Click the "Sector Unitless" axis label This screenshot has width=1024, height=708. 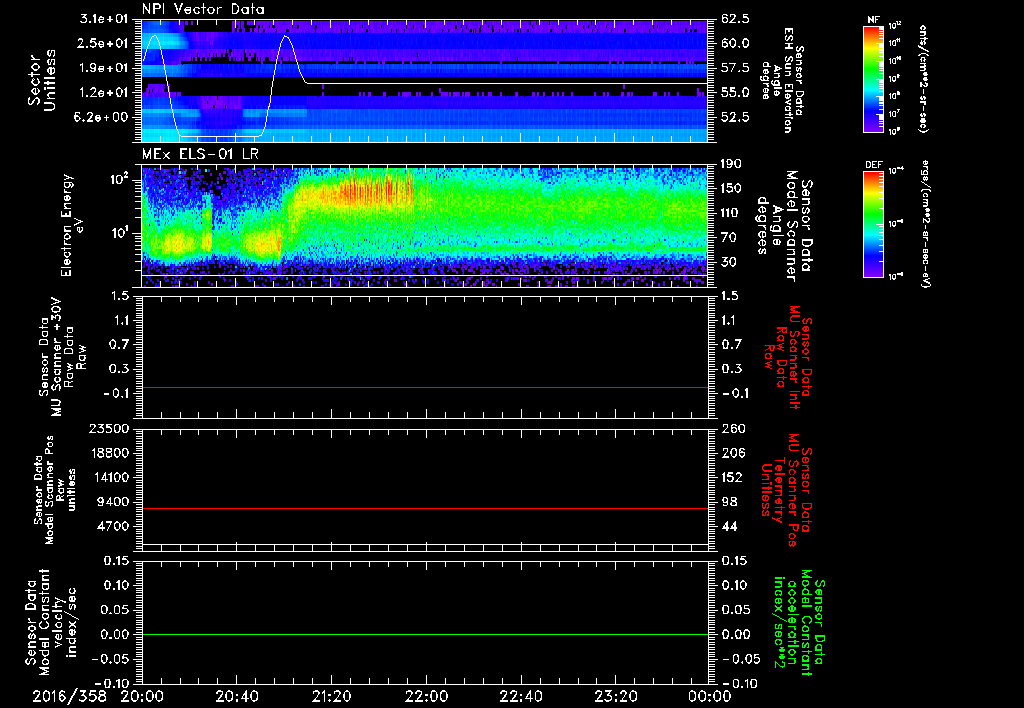tap(42, 80)
